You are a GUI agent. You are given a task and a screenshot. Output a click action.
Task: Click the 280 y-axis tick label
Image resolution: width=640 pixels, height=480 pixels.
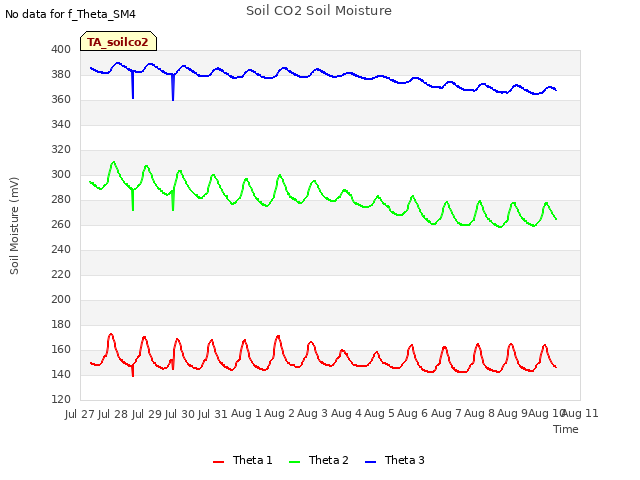61,200
